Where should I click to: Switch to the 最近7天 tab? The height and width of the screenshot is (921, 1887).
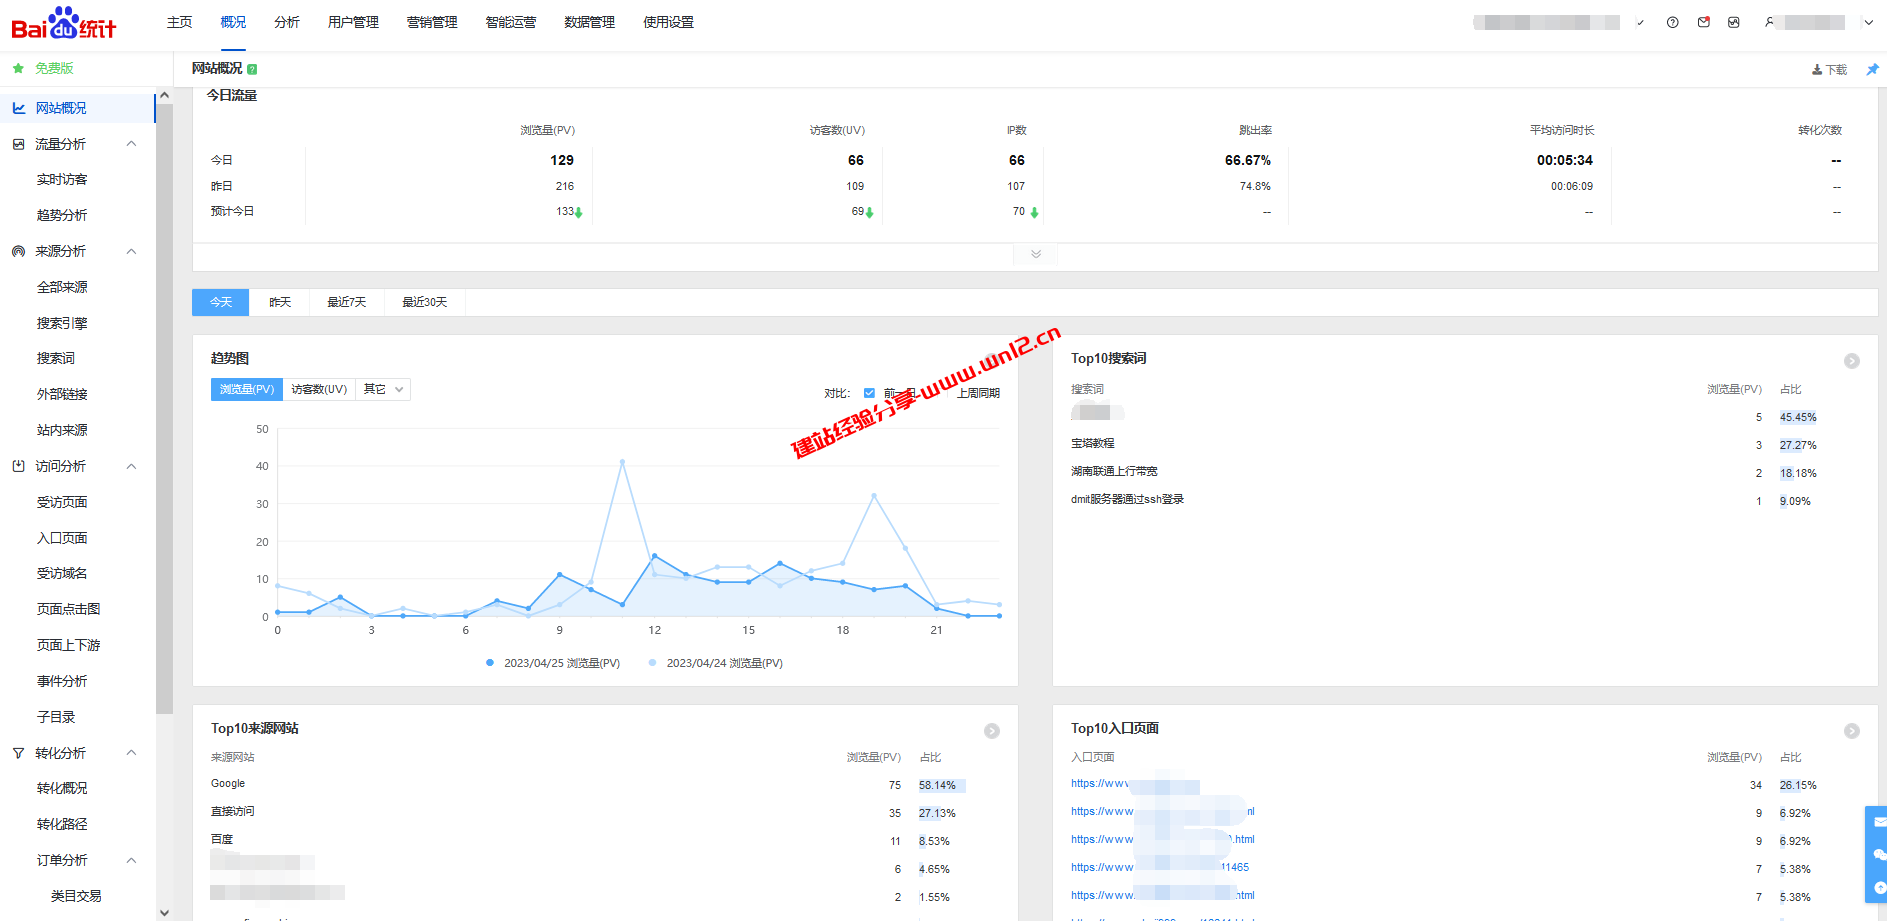click(346, 302)
